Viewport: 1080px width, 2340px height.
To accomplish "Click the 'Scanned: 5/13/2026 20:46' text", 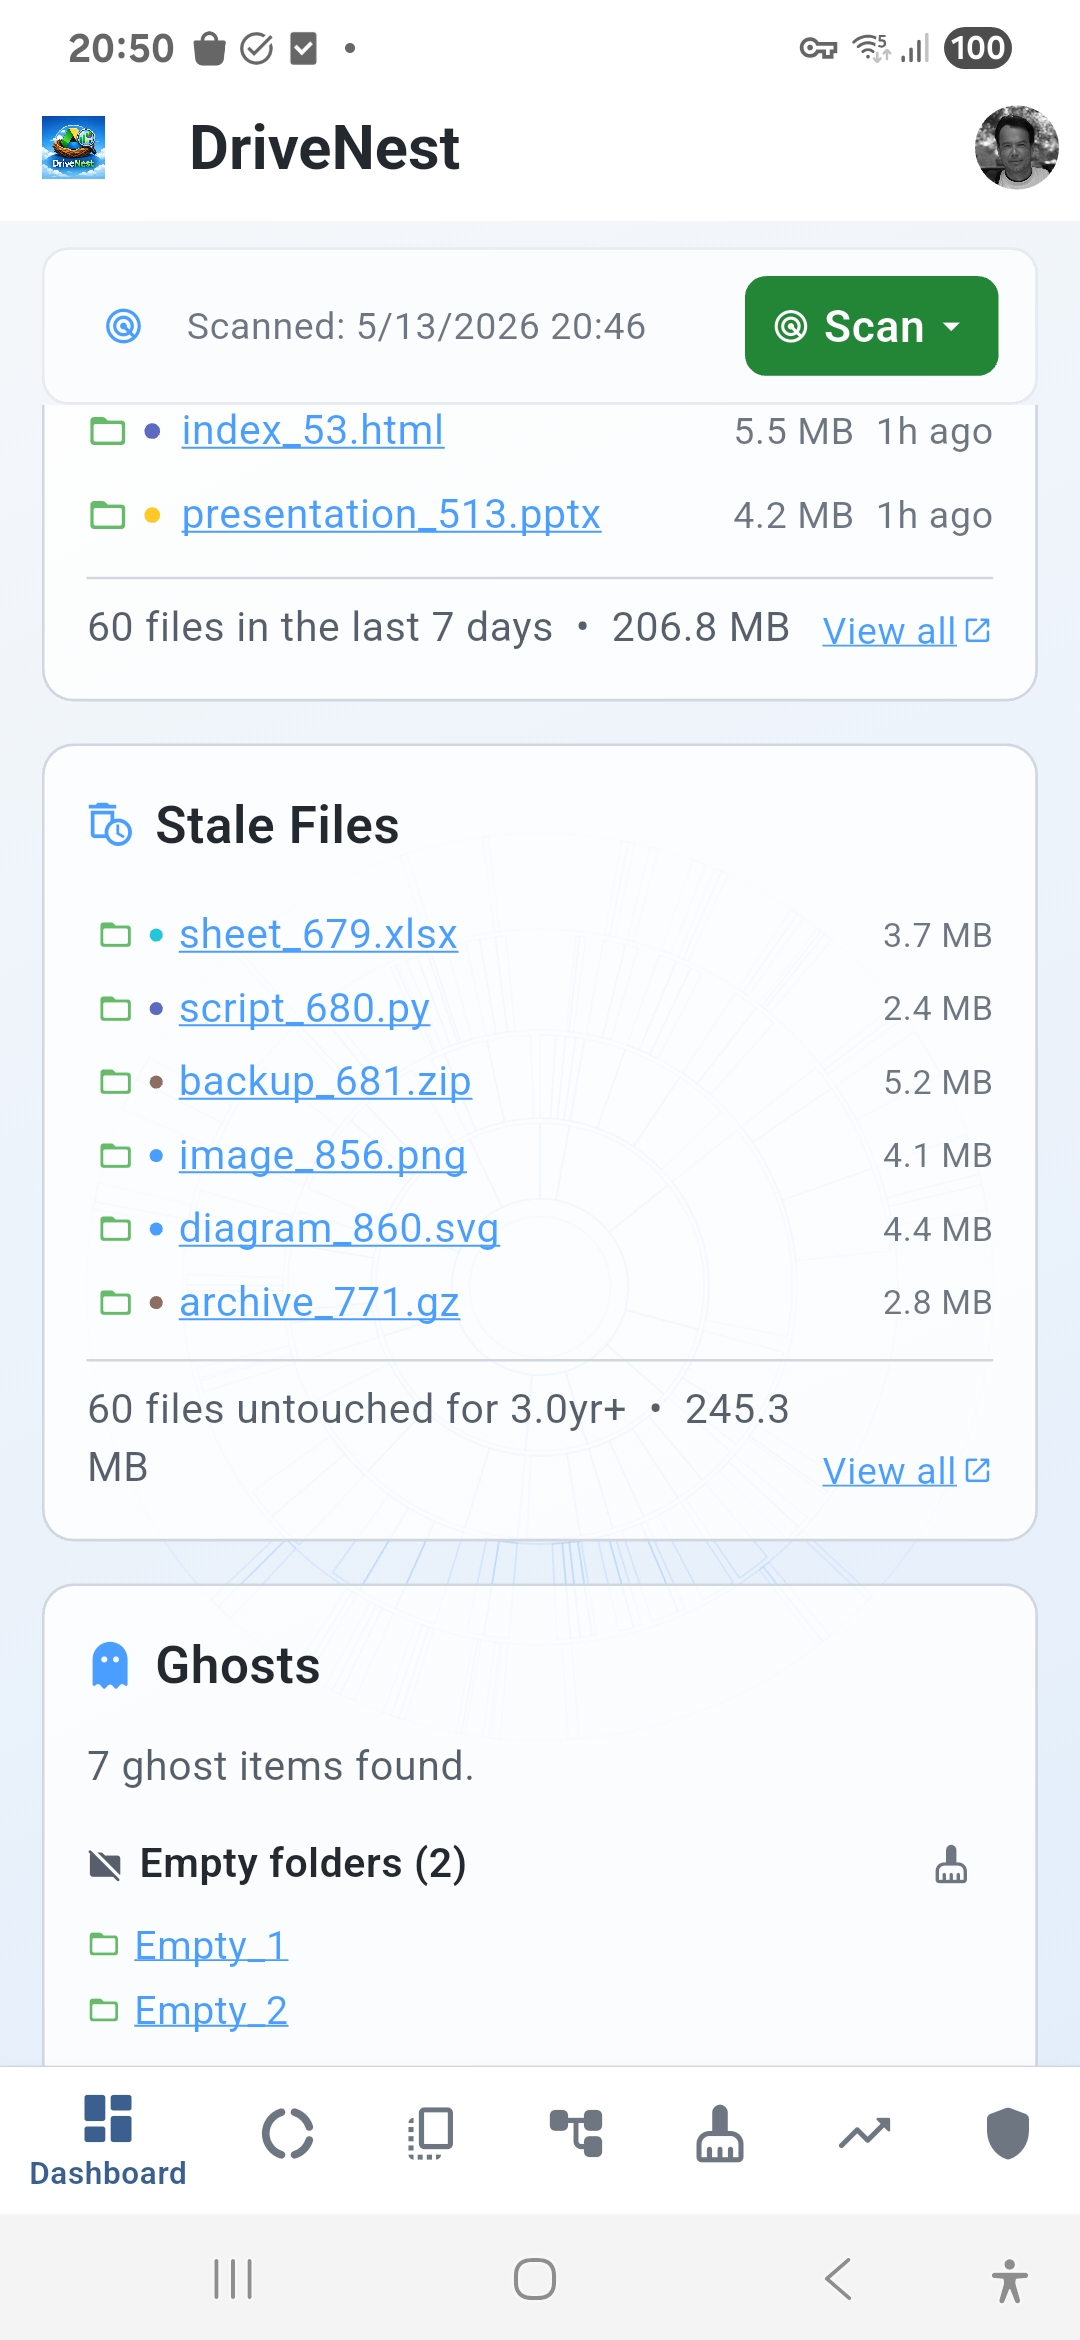I will [x=416, y=326].
